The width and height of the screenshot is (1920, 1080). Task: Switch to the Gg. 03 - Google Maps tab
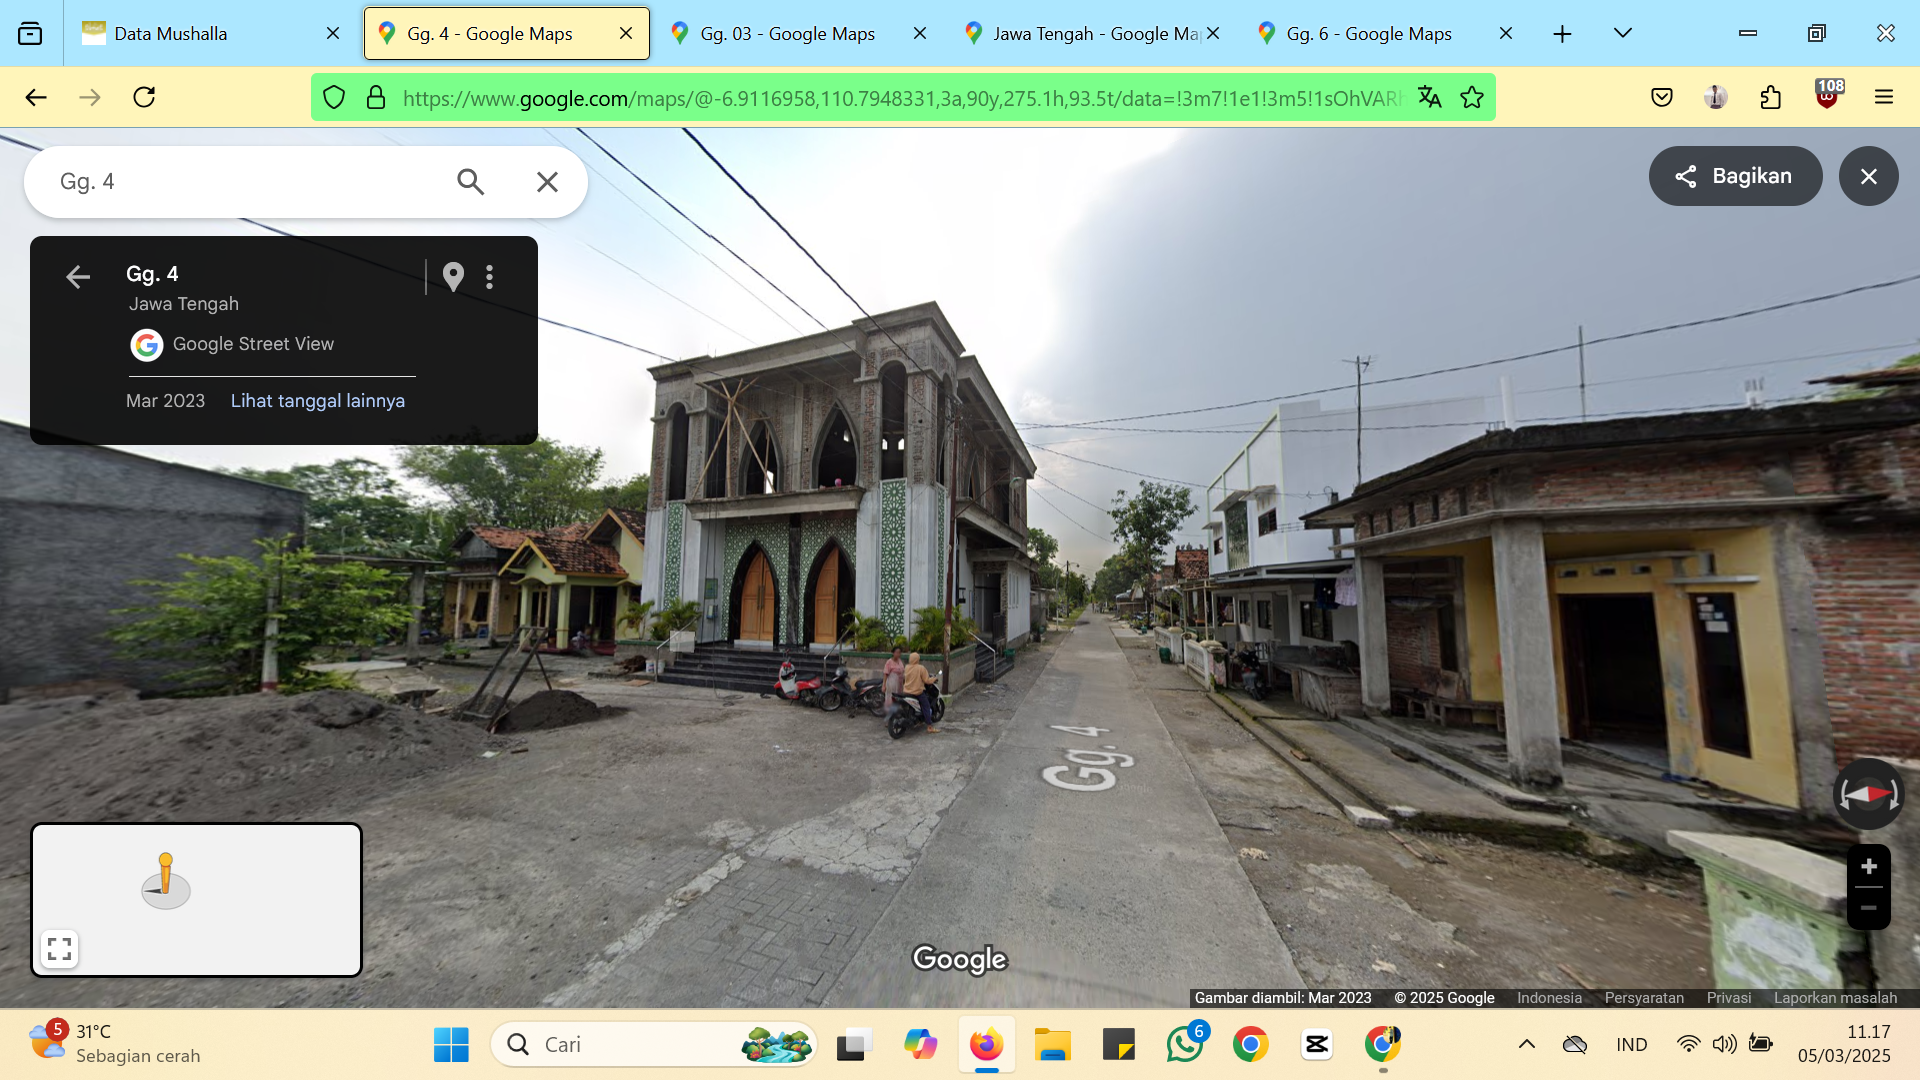(787, 34)
